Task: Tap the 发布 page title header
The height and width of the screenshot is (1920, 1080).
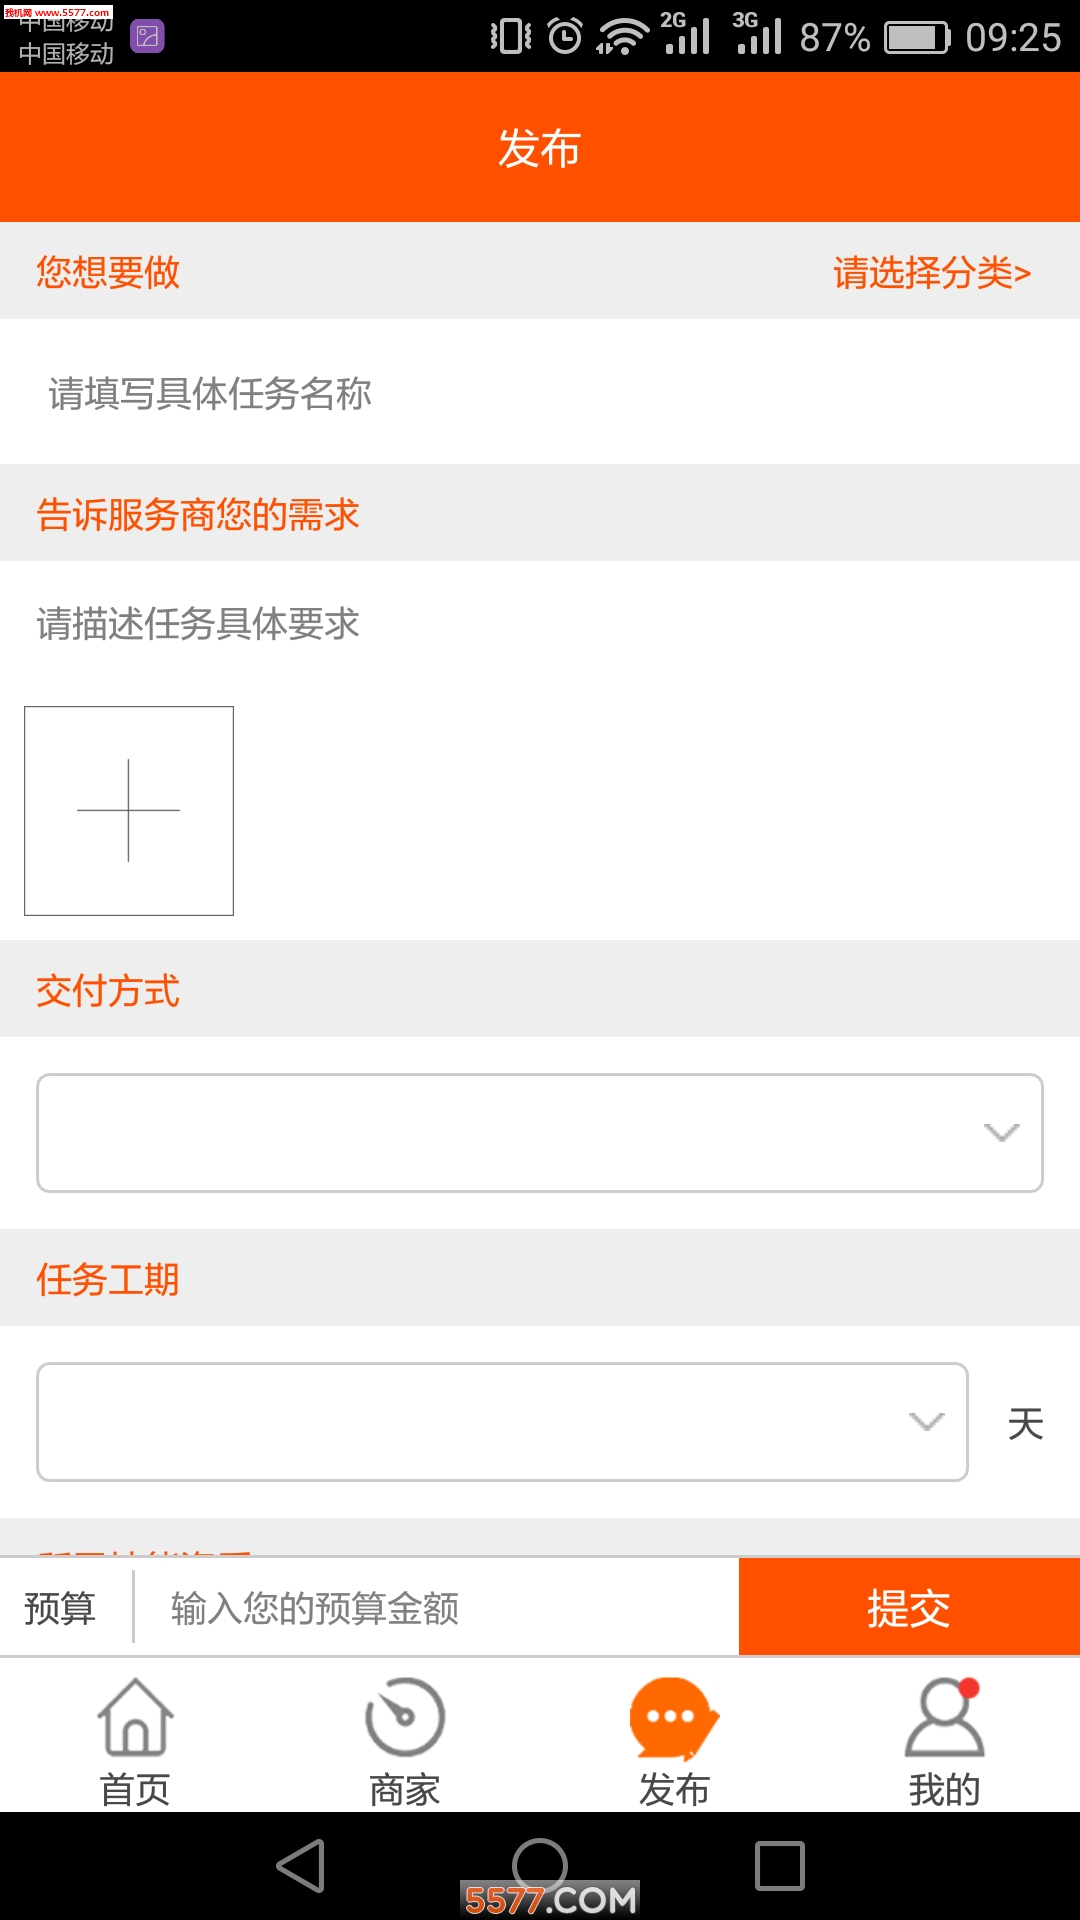Action: click(x=540, y=148)
